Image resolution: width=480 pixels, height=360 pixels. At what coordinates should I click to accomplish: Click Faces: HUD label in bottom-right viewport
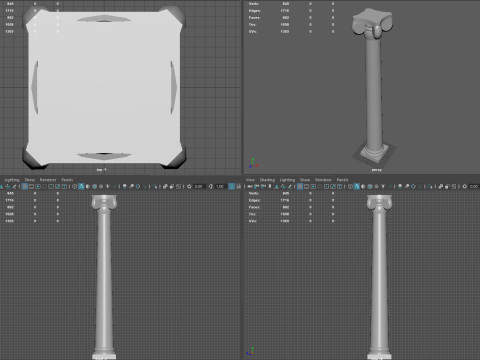coord(254,207)
